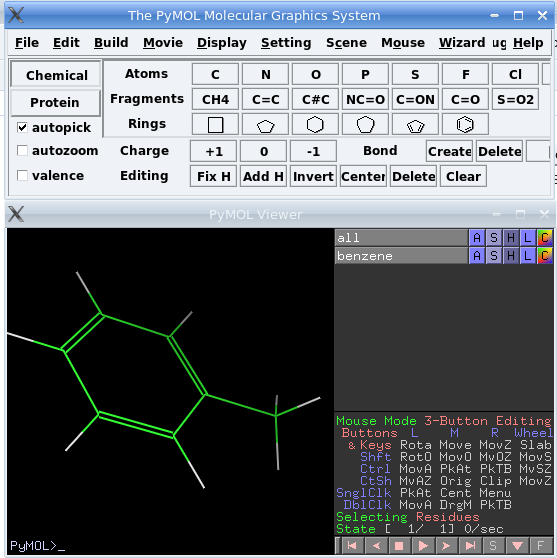Select the fluorine F atom button
The width and height of the screenshot is (557, 558).
click(x=465, y=74)
